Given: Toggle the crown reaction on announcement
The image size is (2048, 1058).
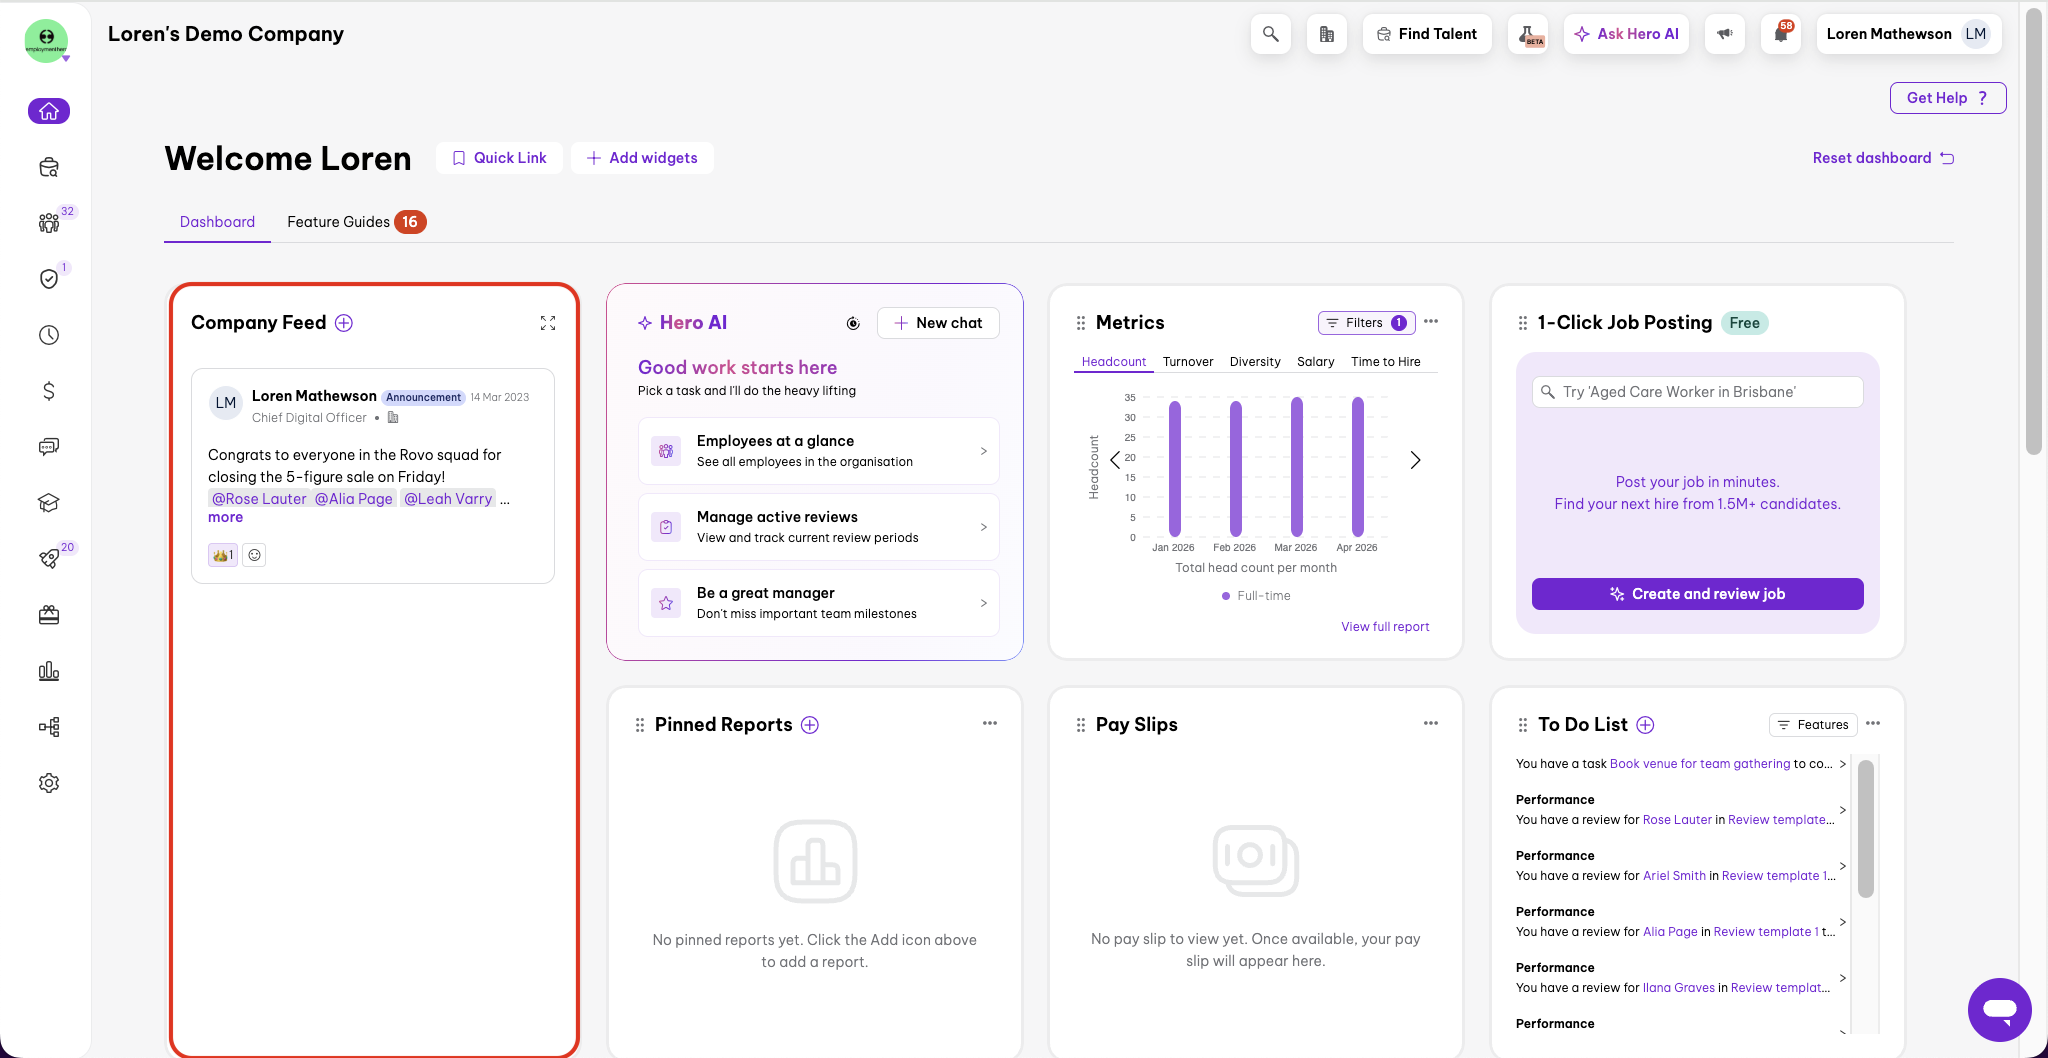Looking at the screenshot, I should (222, 555).
